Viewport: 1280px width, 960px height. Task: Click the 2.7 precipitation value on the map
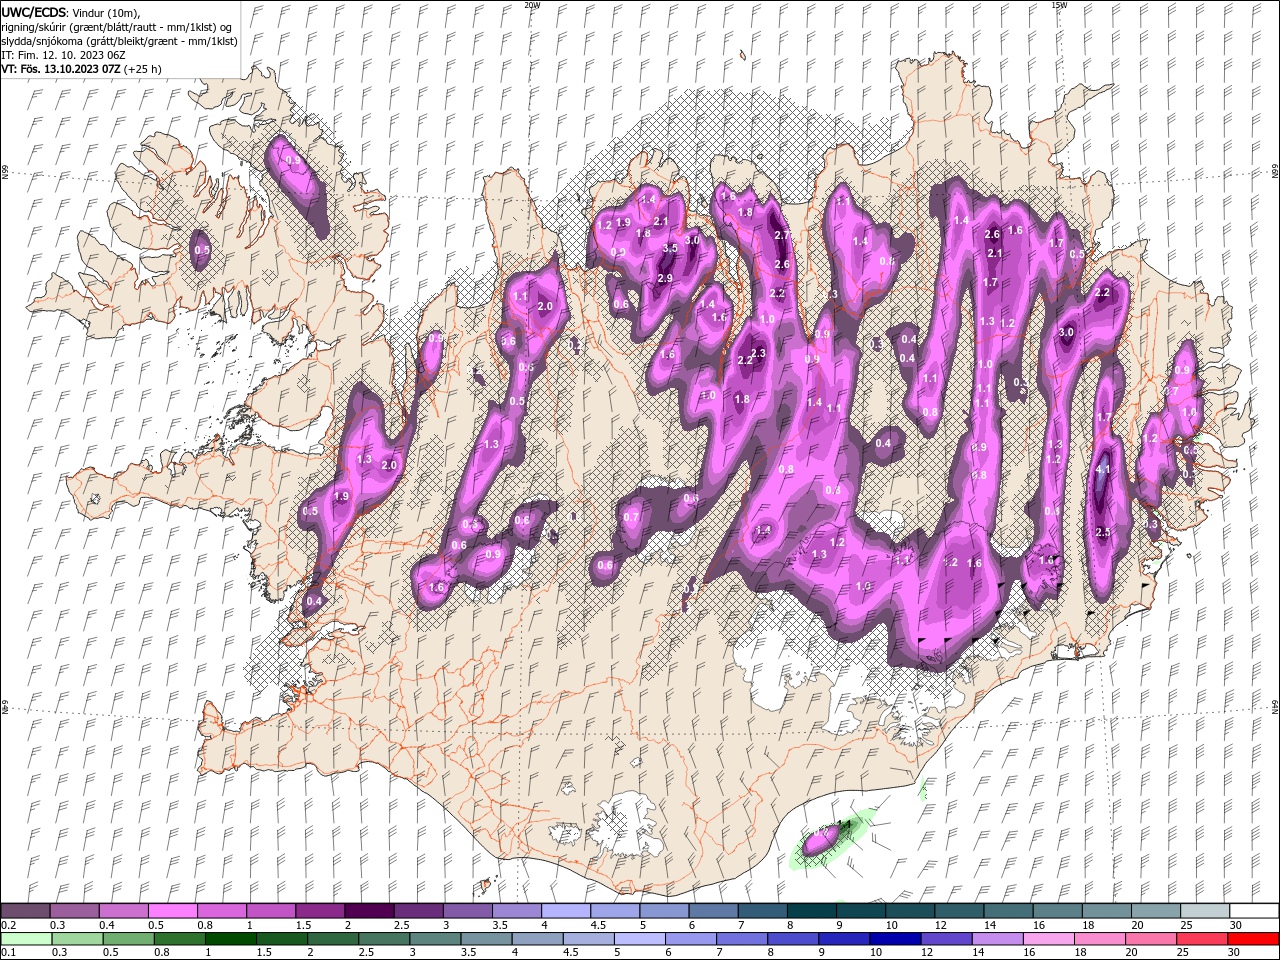coord(782,235)
